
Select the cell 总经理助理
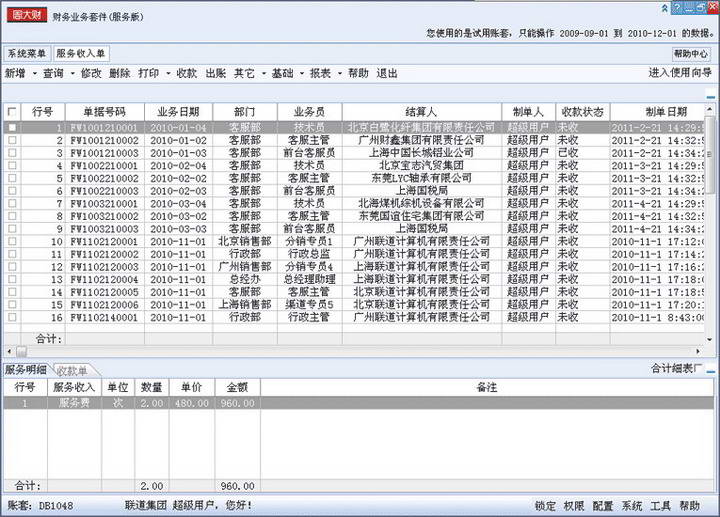(x=309, y=279)
